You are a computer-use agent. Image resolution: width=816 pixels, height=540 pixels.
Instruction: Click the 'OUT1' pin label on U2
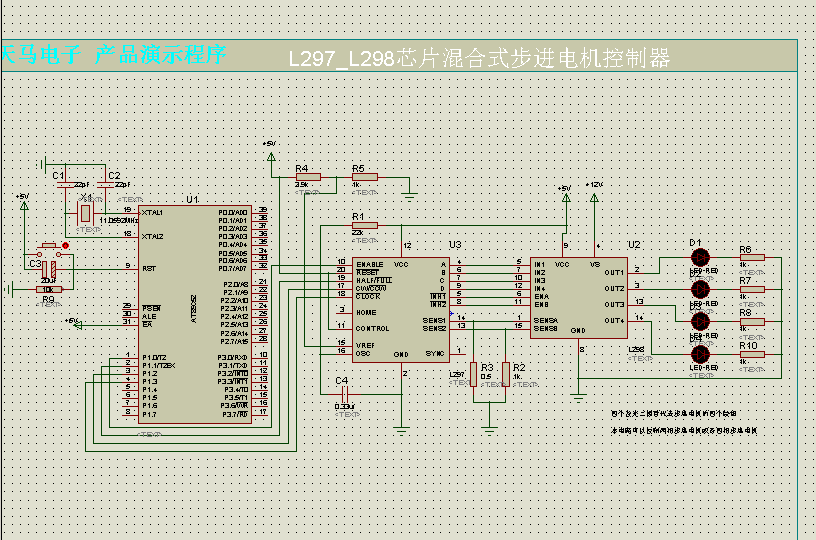click(x=614, y=273)
